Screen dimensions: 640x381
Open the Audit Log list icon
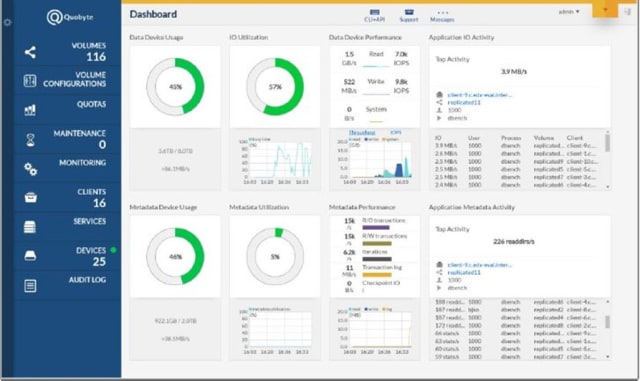click(30, 285)
